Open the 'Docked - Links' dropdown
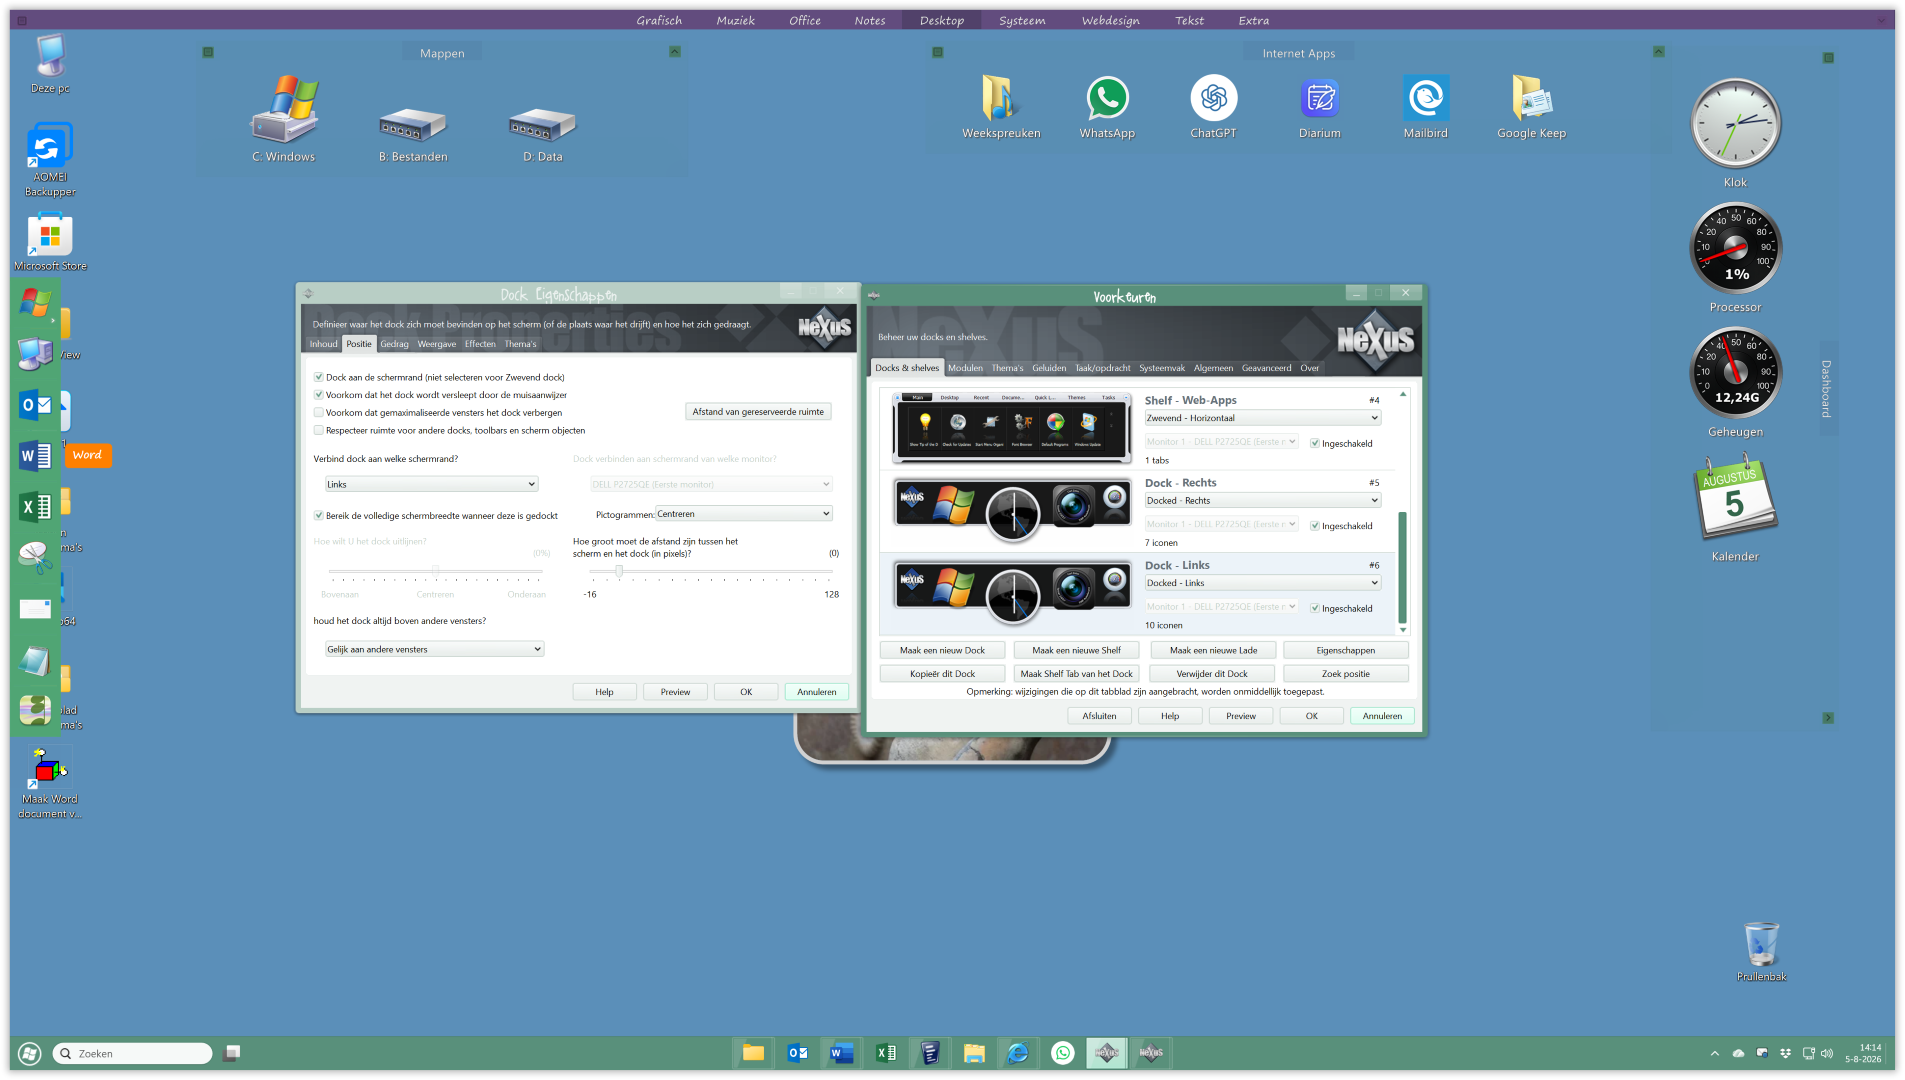This screenshot has width=1905, height=1080. [1263, 584]
